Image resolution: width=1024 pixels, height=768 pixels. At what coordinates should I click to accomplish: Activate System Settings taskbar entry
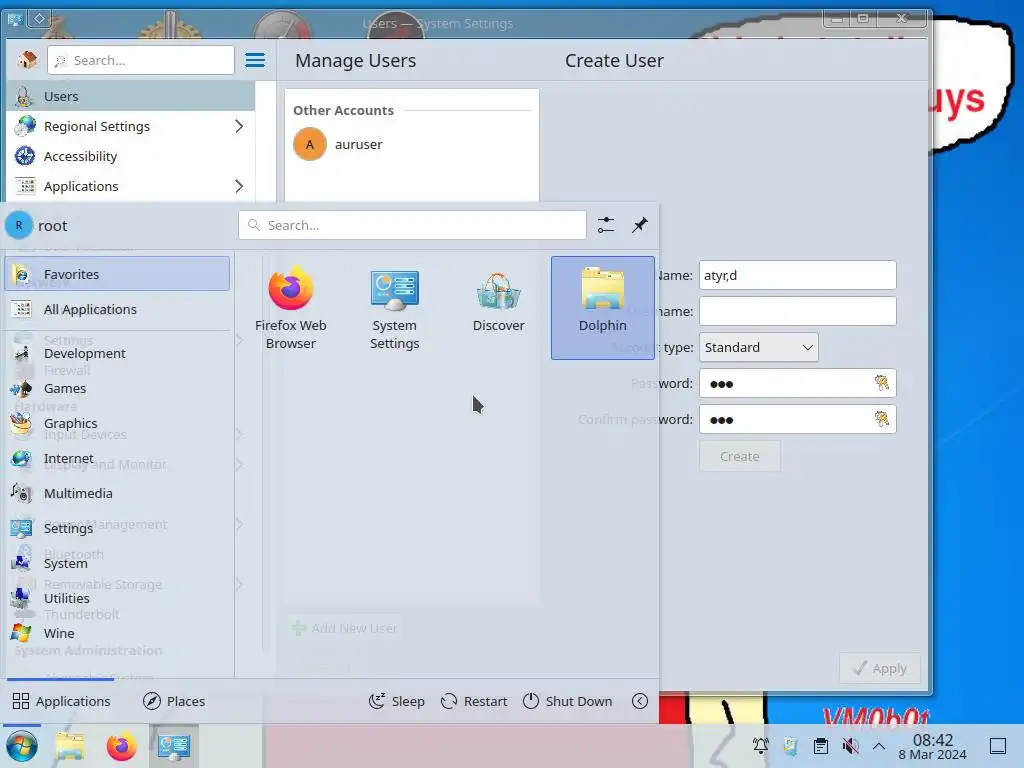(174, 746)
